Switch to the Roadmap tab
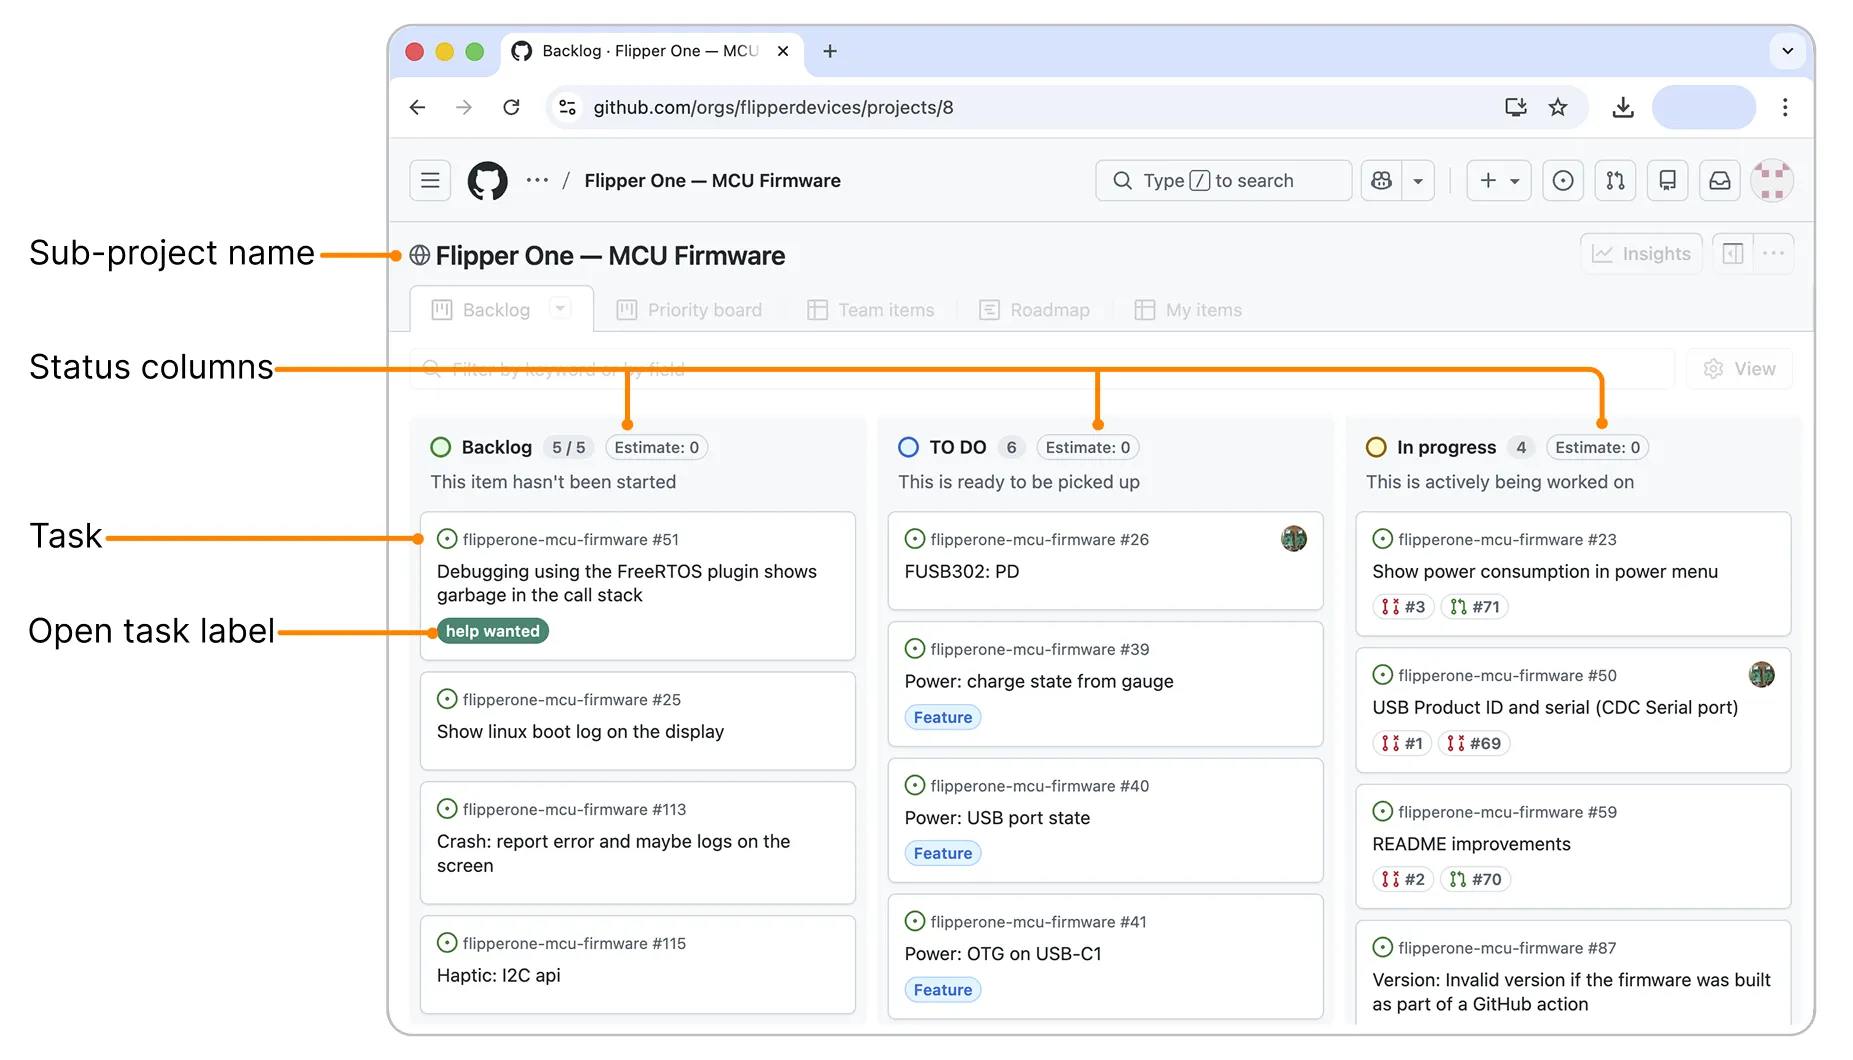Screen dimensions: 1853x1060 click(x=1035, y=310)
